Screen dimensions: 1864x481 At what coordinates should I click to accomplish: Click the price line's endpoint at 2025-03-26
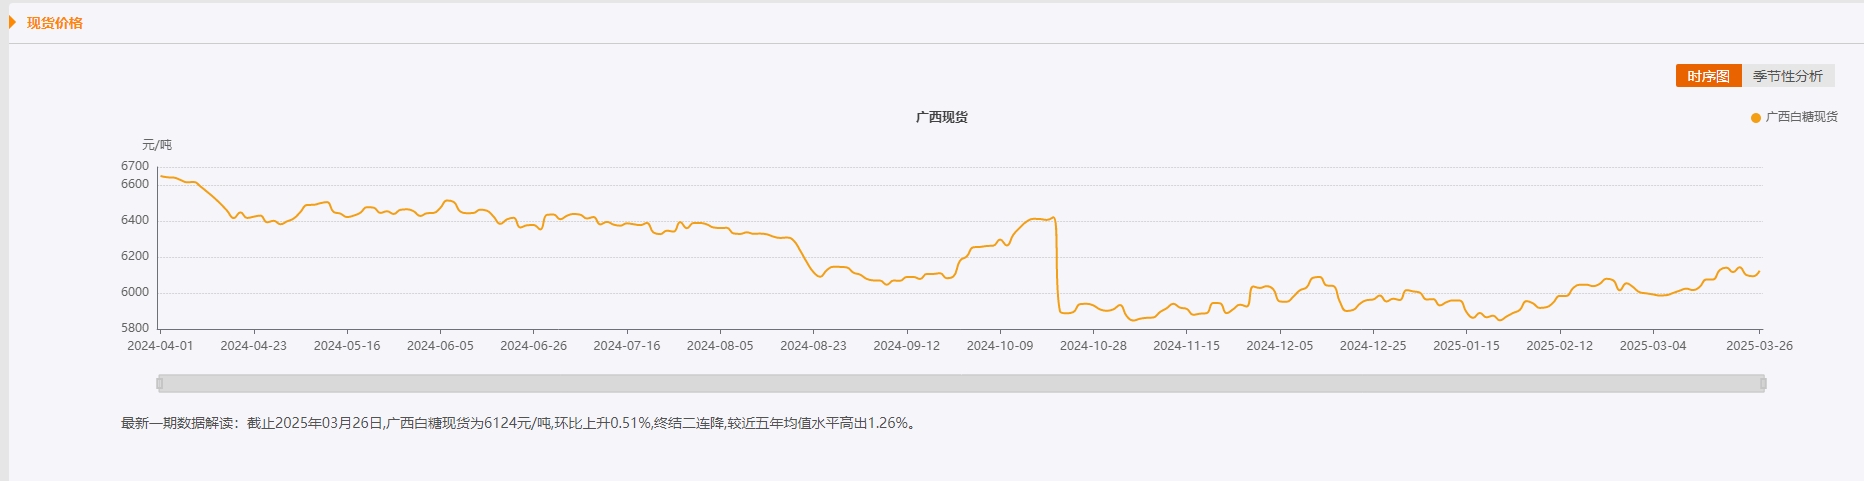click(x=1759, y=271)
